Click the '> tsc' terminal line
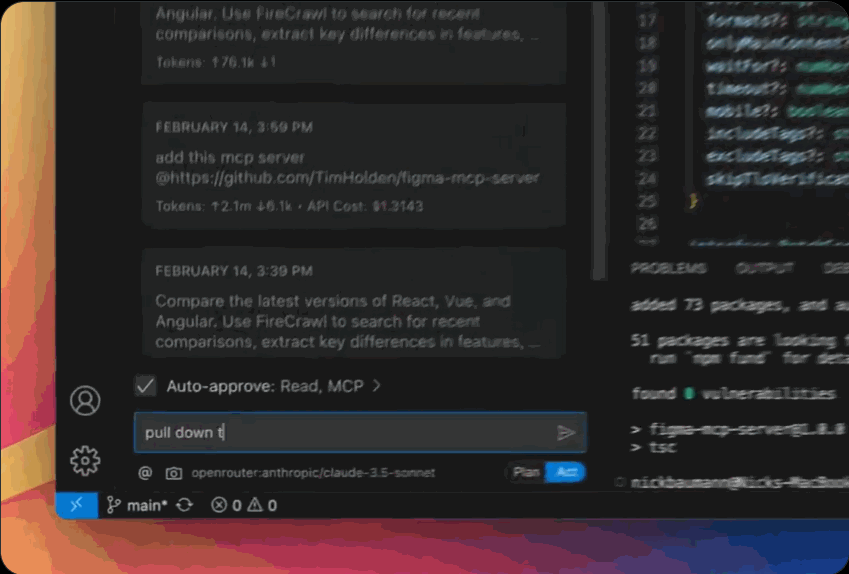The height and width of the screenshot is (574, 849). point(654,448)
